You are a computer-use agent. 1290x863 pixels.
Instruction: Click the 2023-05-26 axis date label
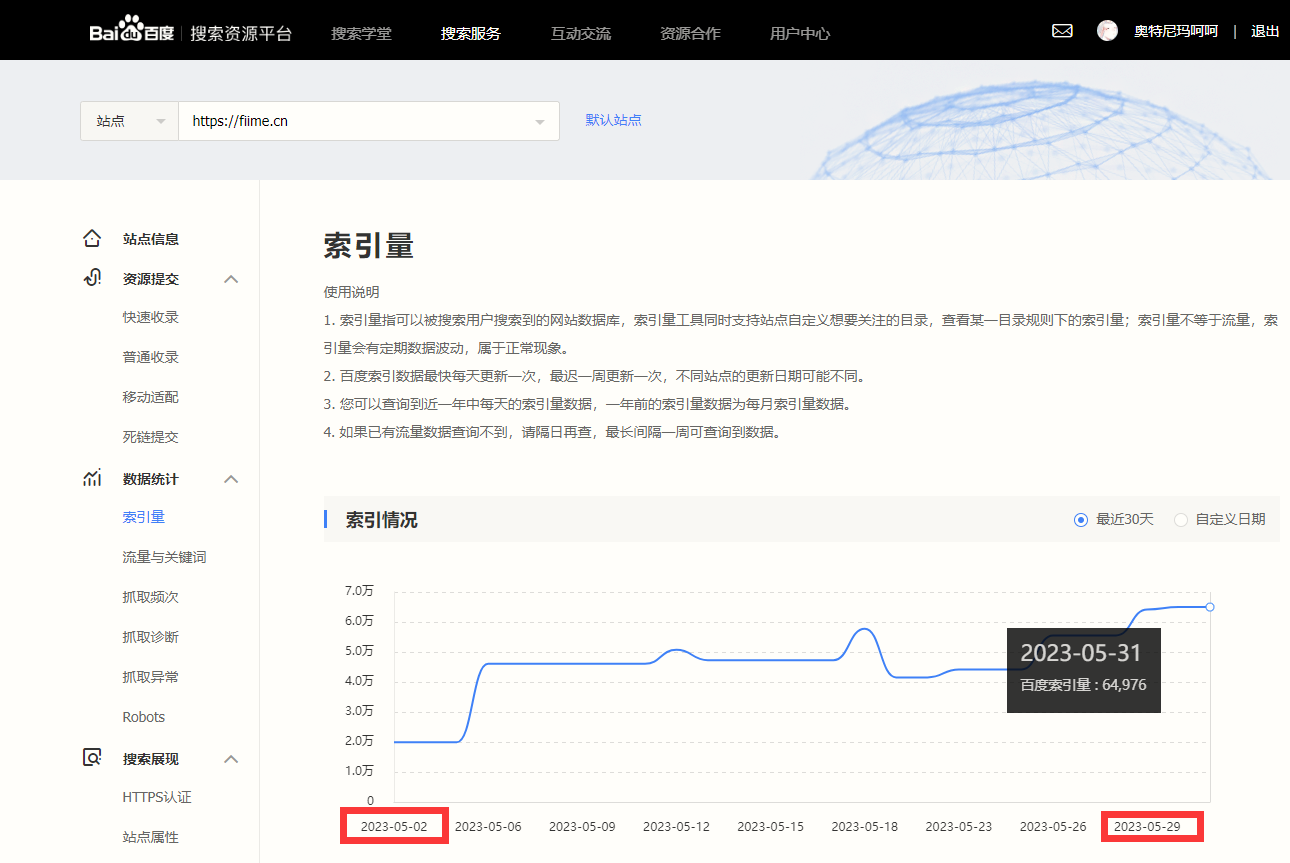tap(1053, 827)
